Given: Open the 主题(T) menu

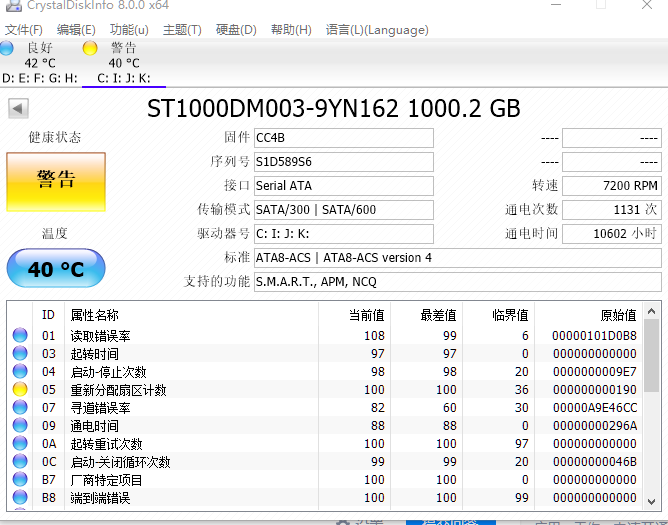Looking at the screenshot, I should click(182, 30).
